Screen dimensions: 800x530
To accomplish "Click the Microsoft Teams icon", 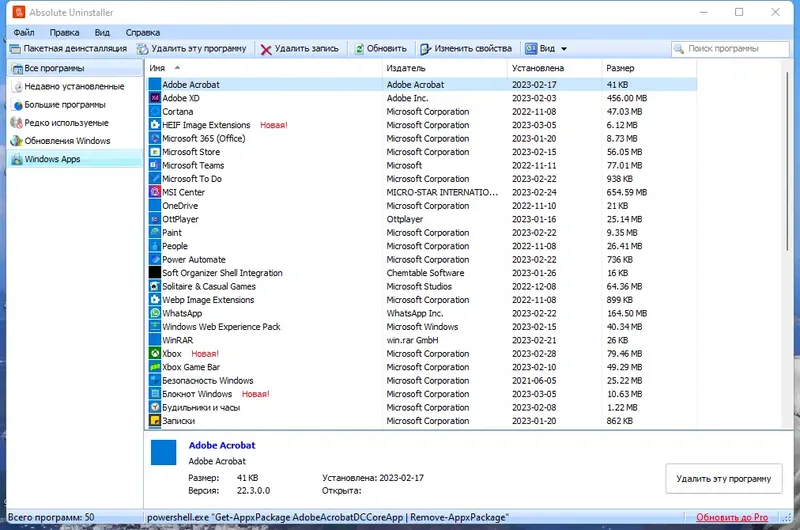I will pos(155,165).
